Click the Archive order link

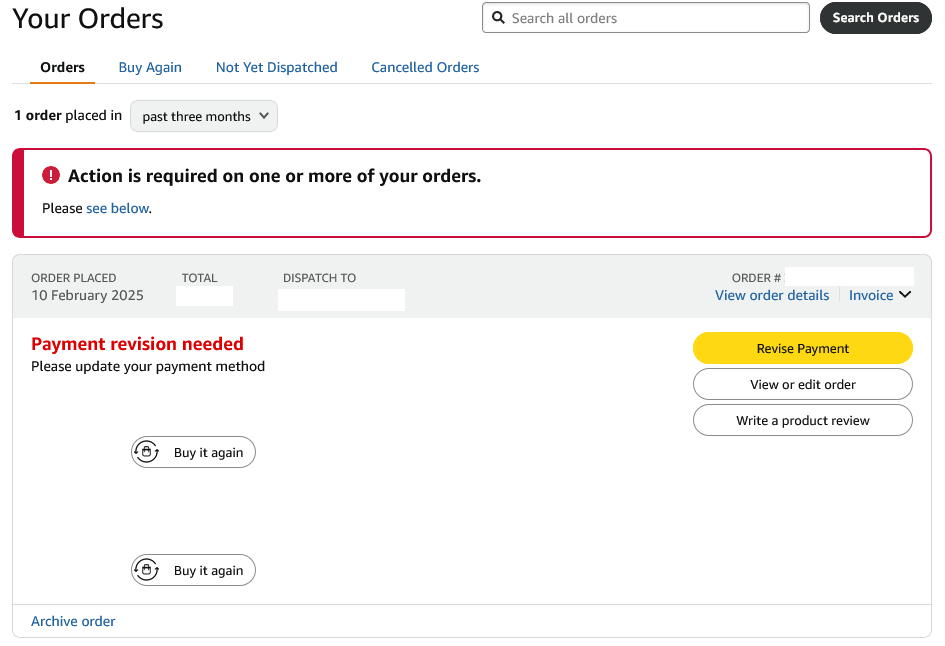(x=73, y=621)
